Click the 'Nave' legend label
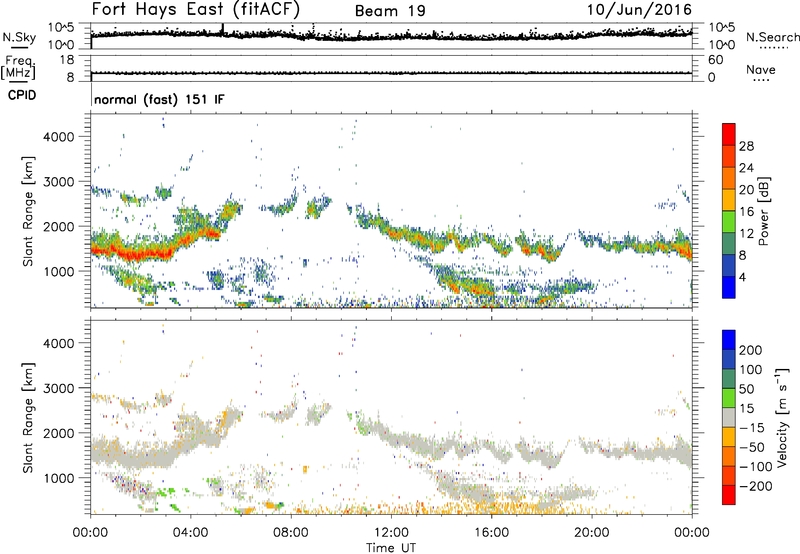 760,70
